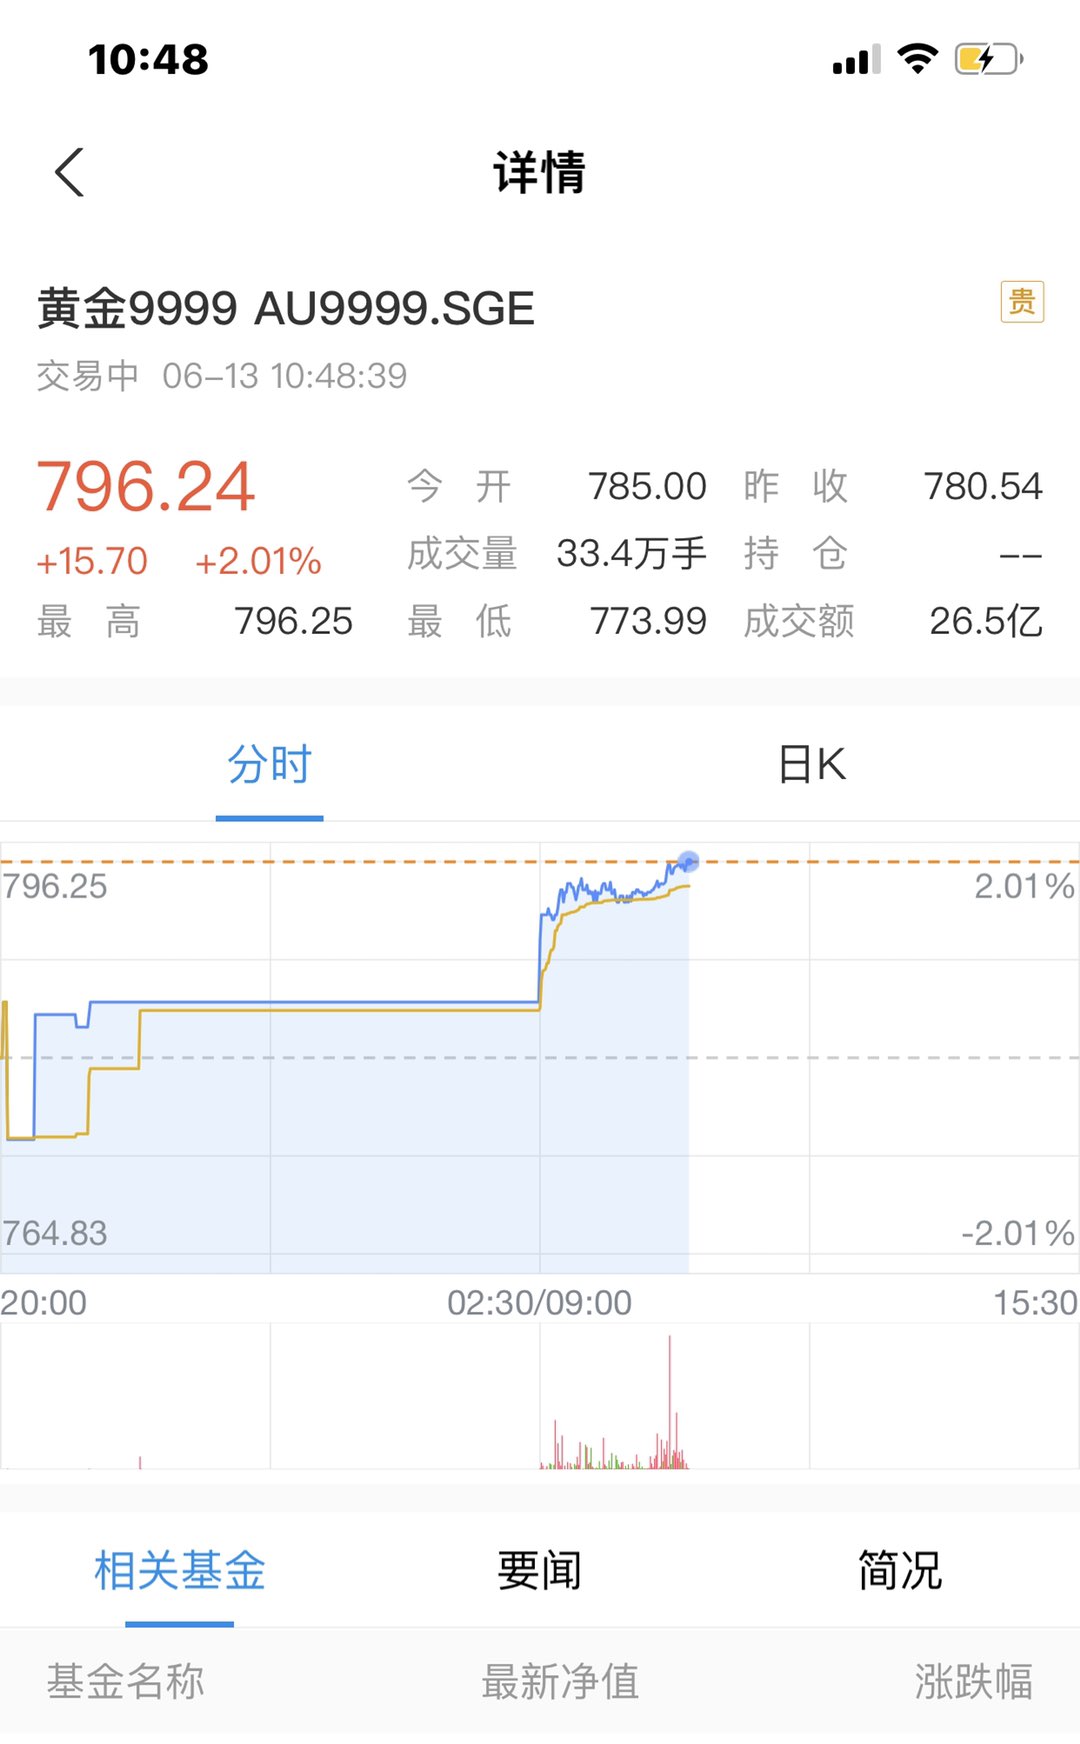Tap the 黄金9999 AU9999.SGE title

[286, 308]
